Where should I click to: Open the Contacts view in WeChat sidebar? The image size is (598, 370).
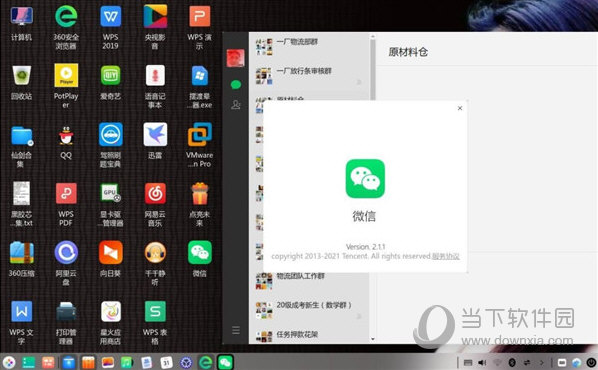coord(236,105)
